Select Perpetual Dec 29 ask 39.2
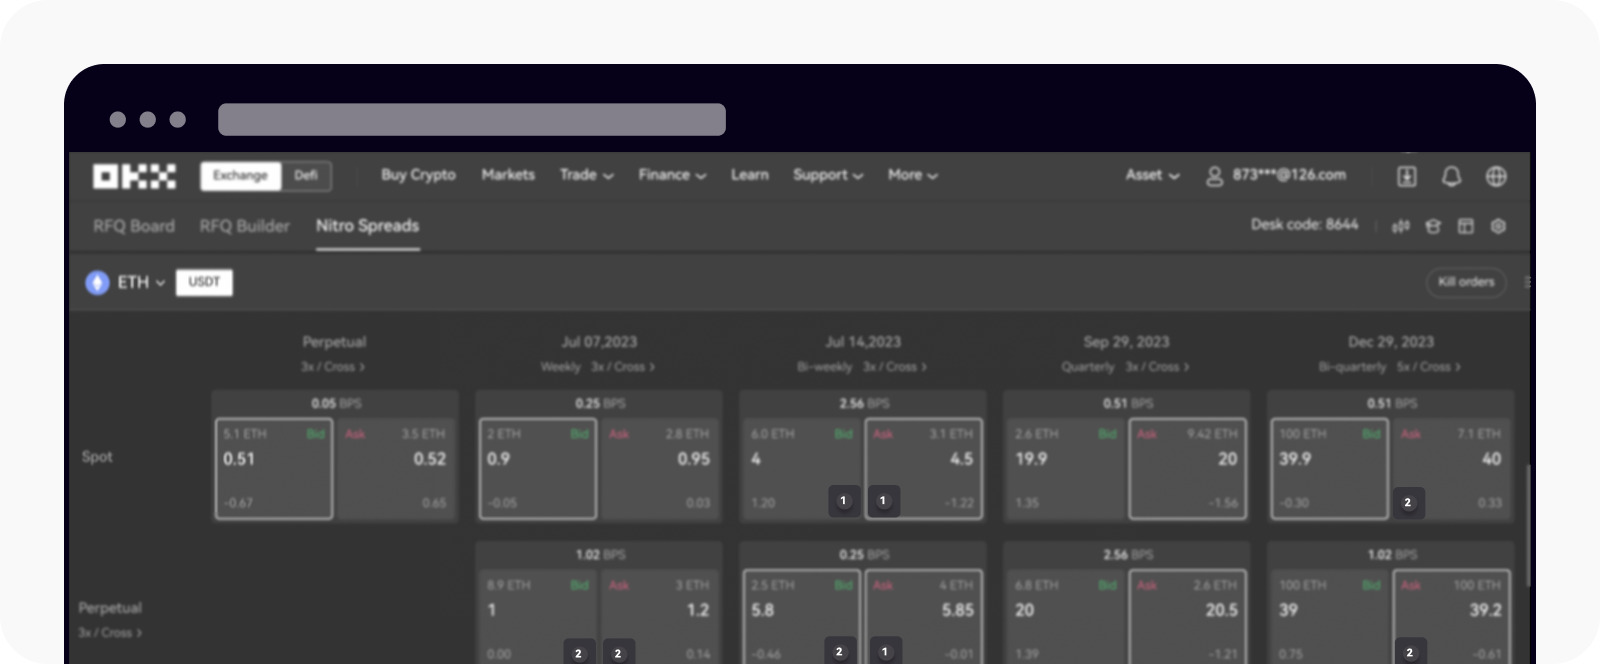The width and height of the screenshot is (1600, 664). (x=1452, y=617)
